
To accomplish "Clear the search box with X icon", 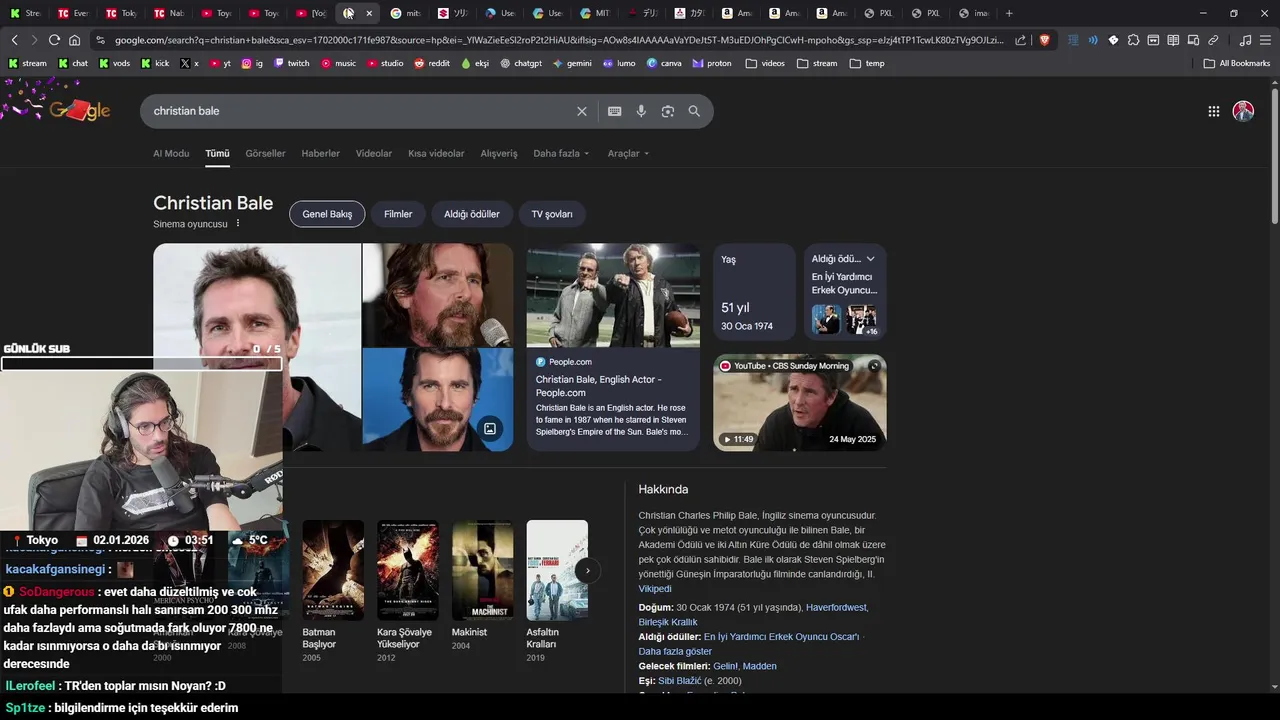I will (581, 111).
